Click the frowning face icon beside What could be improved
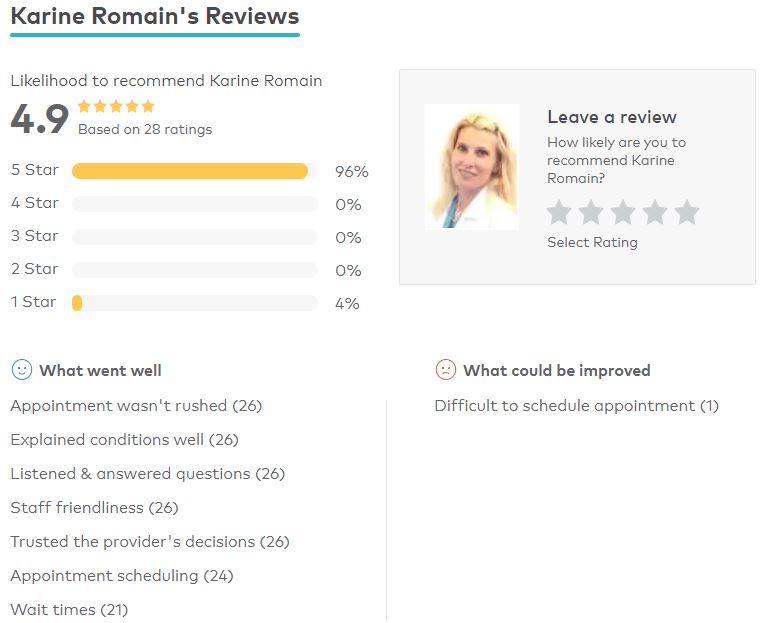 445,370
